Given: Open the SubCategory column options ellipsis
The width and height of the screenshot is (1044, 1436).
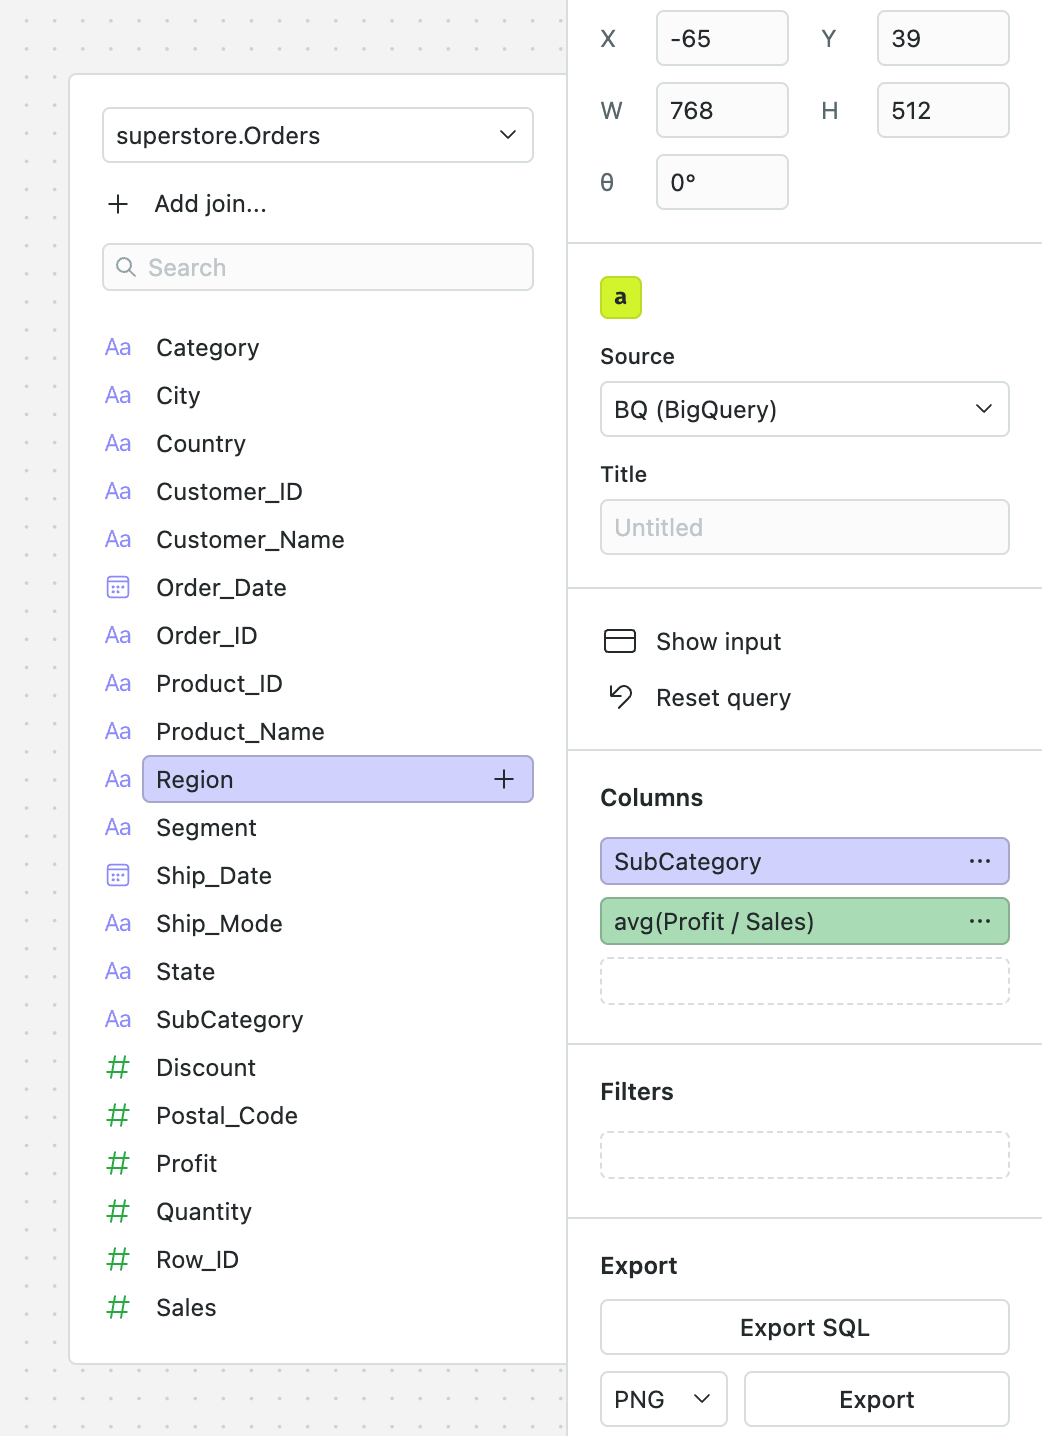Looking at the screenshot, I should coord(980,861).
